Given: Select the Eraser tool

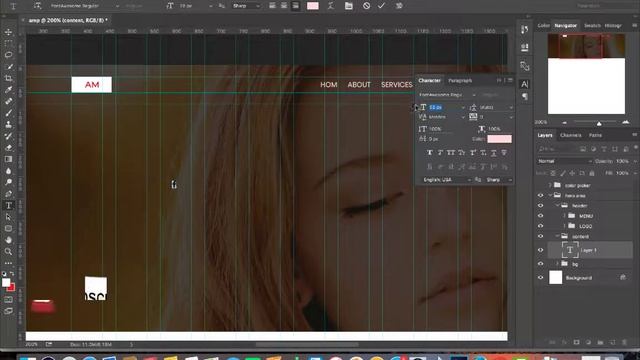Looking at the screenshot, I should (x=8, y=147).
